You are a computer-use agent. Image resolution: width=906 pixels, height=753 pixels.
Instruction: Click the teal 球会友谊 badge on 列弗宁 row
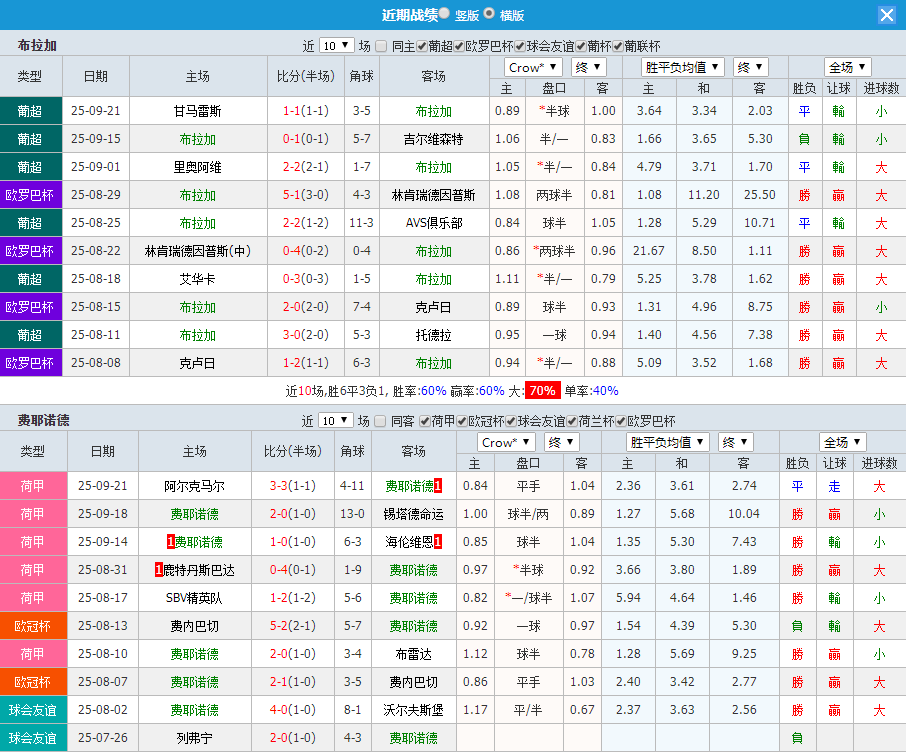click(x=31, y=738)
